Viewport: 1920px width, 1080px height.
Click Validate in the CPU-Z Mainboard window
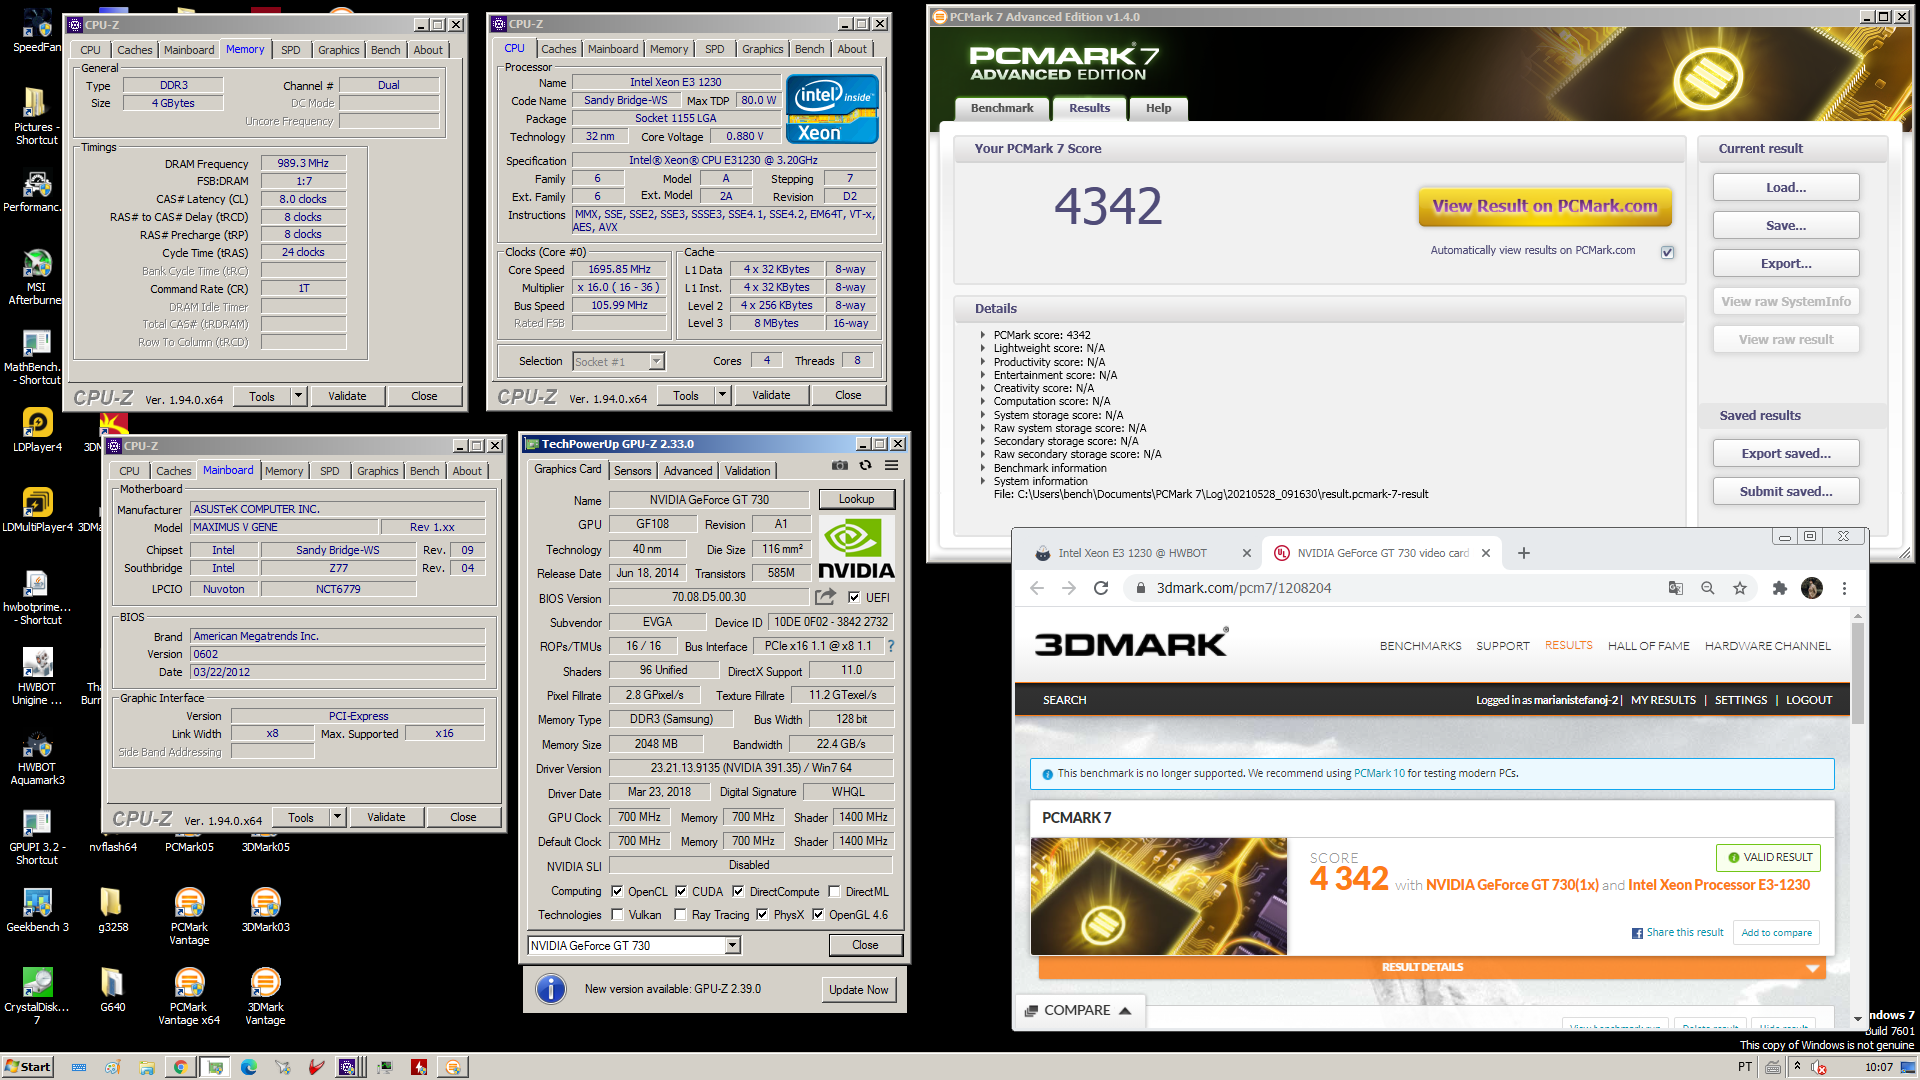[386, 817]
